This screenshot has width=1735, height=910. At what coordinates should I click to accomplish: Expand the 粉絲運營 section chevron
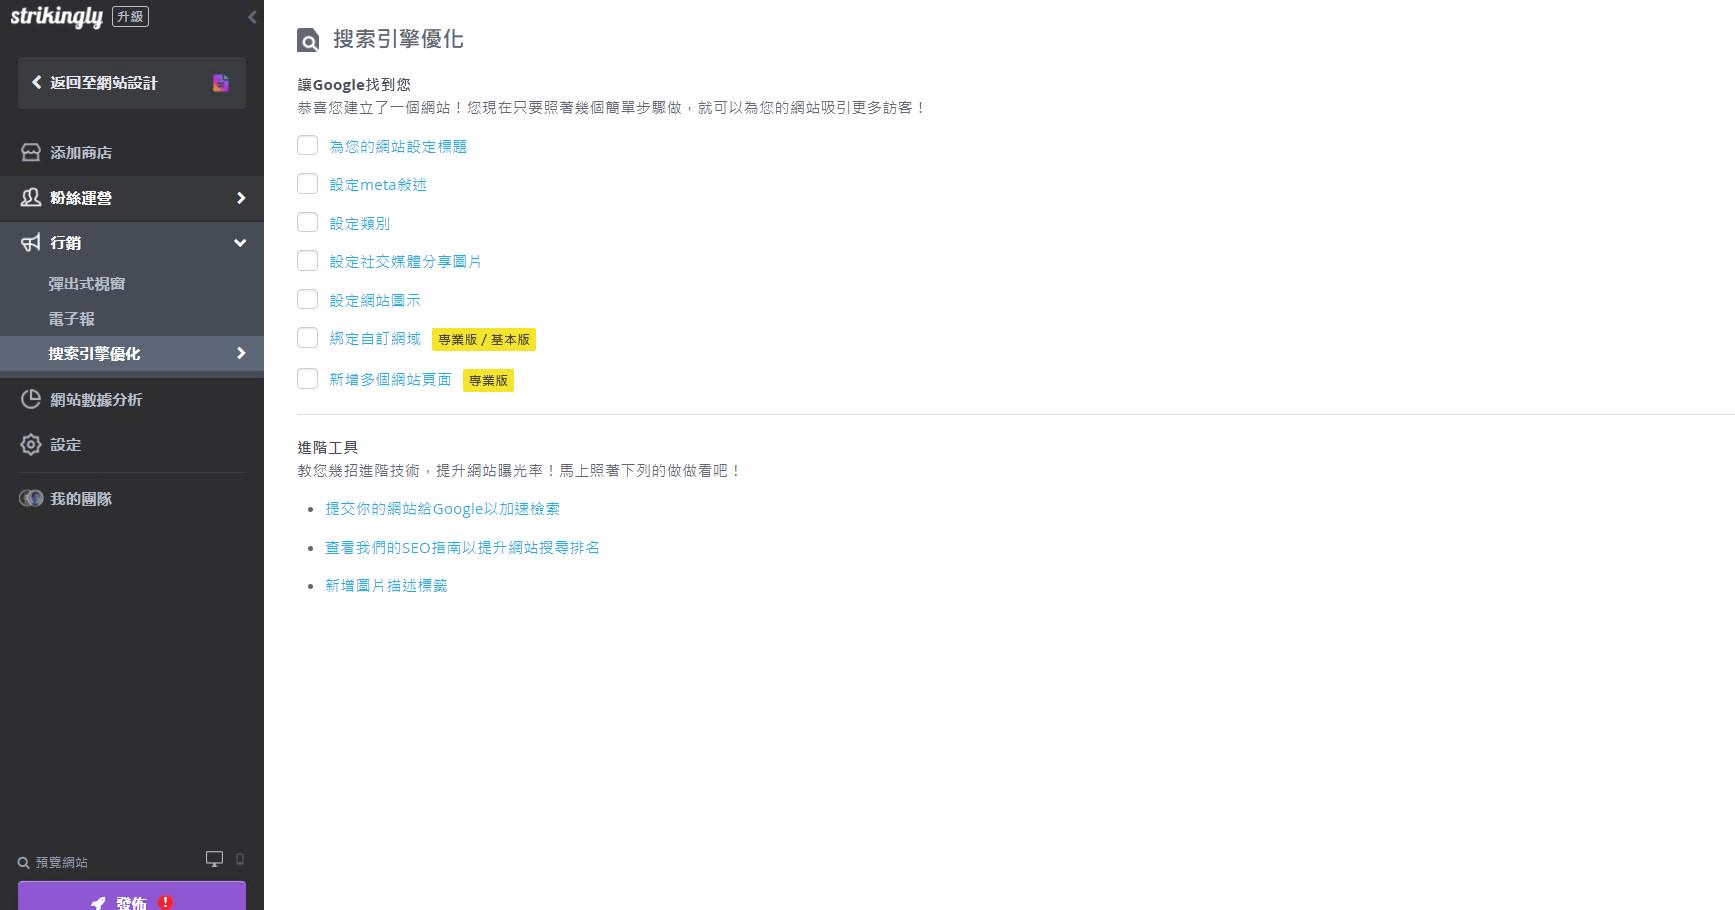coord(241,198)
